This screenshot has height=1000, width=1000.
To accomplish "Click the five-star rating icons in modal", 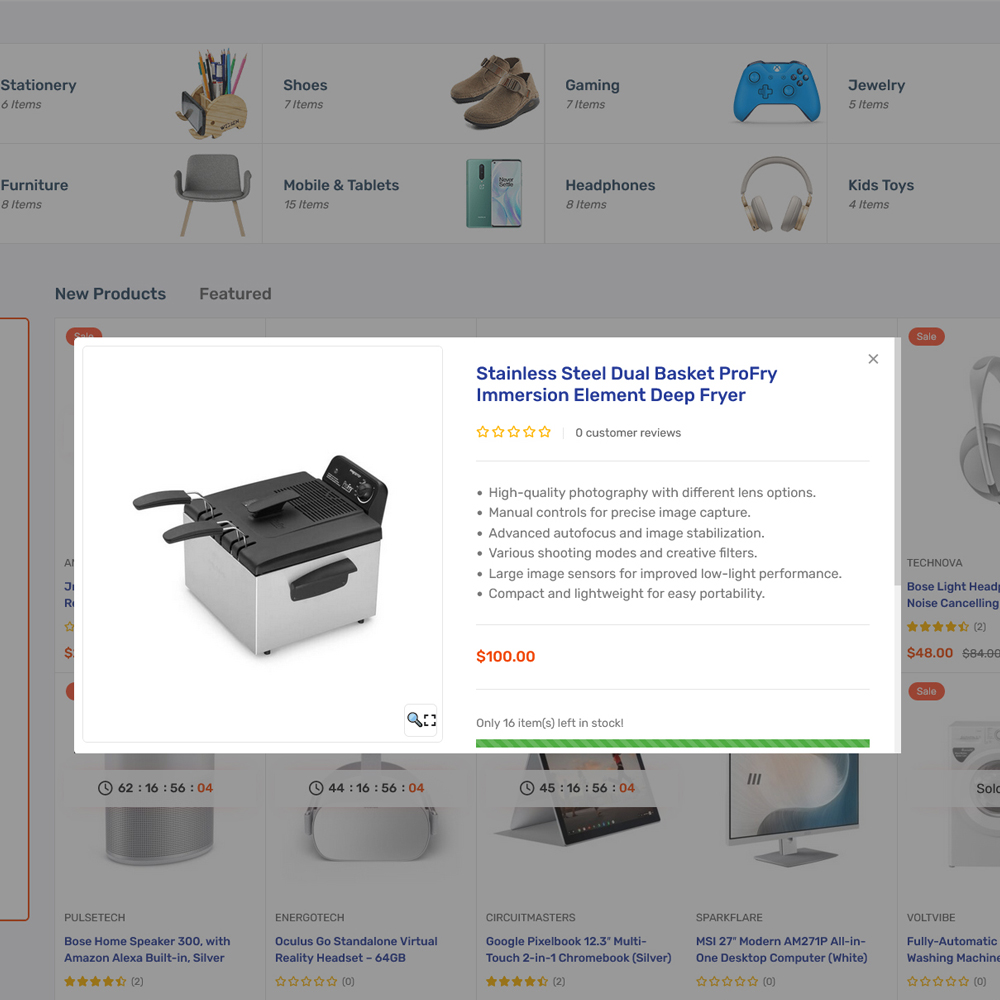I will click(513, 432).
